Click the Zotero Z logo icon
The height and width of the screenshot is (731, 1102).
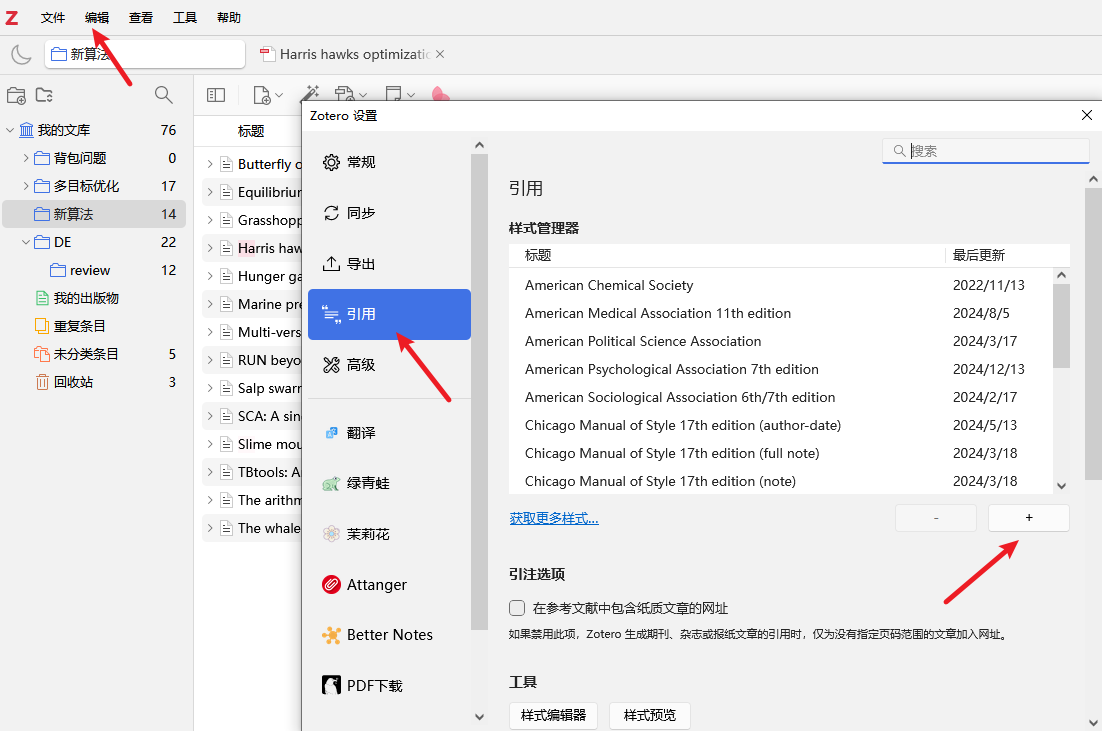click(12, 18)
